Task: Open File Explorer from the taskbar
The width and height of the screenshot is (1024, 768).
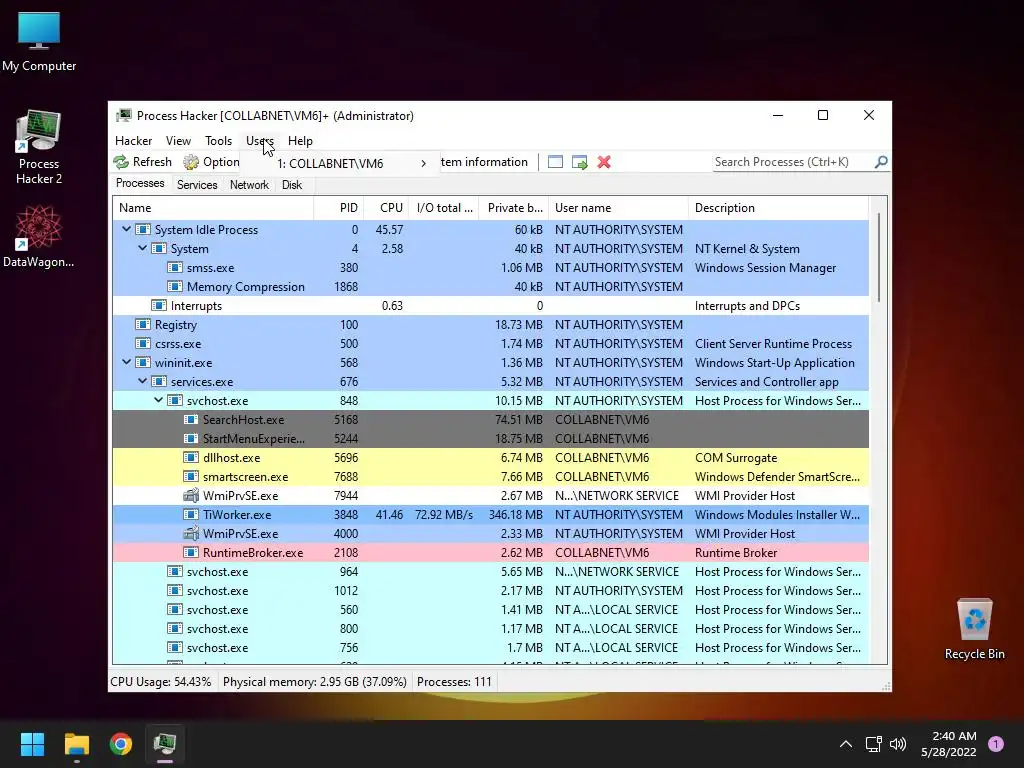Action: 76,744
